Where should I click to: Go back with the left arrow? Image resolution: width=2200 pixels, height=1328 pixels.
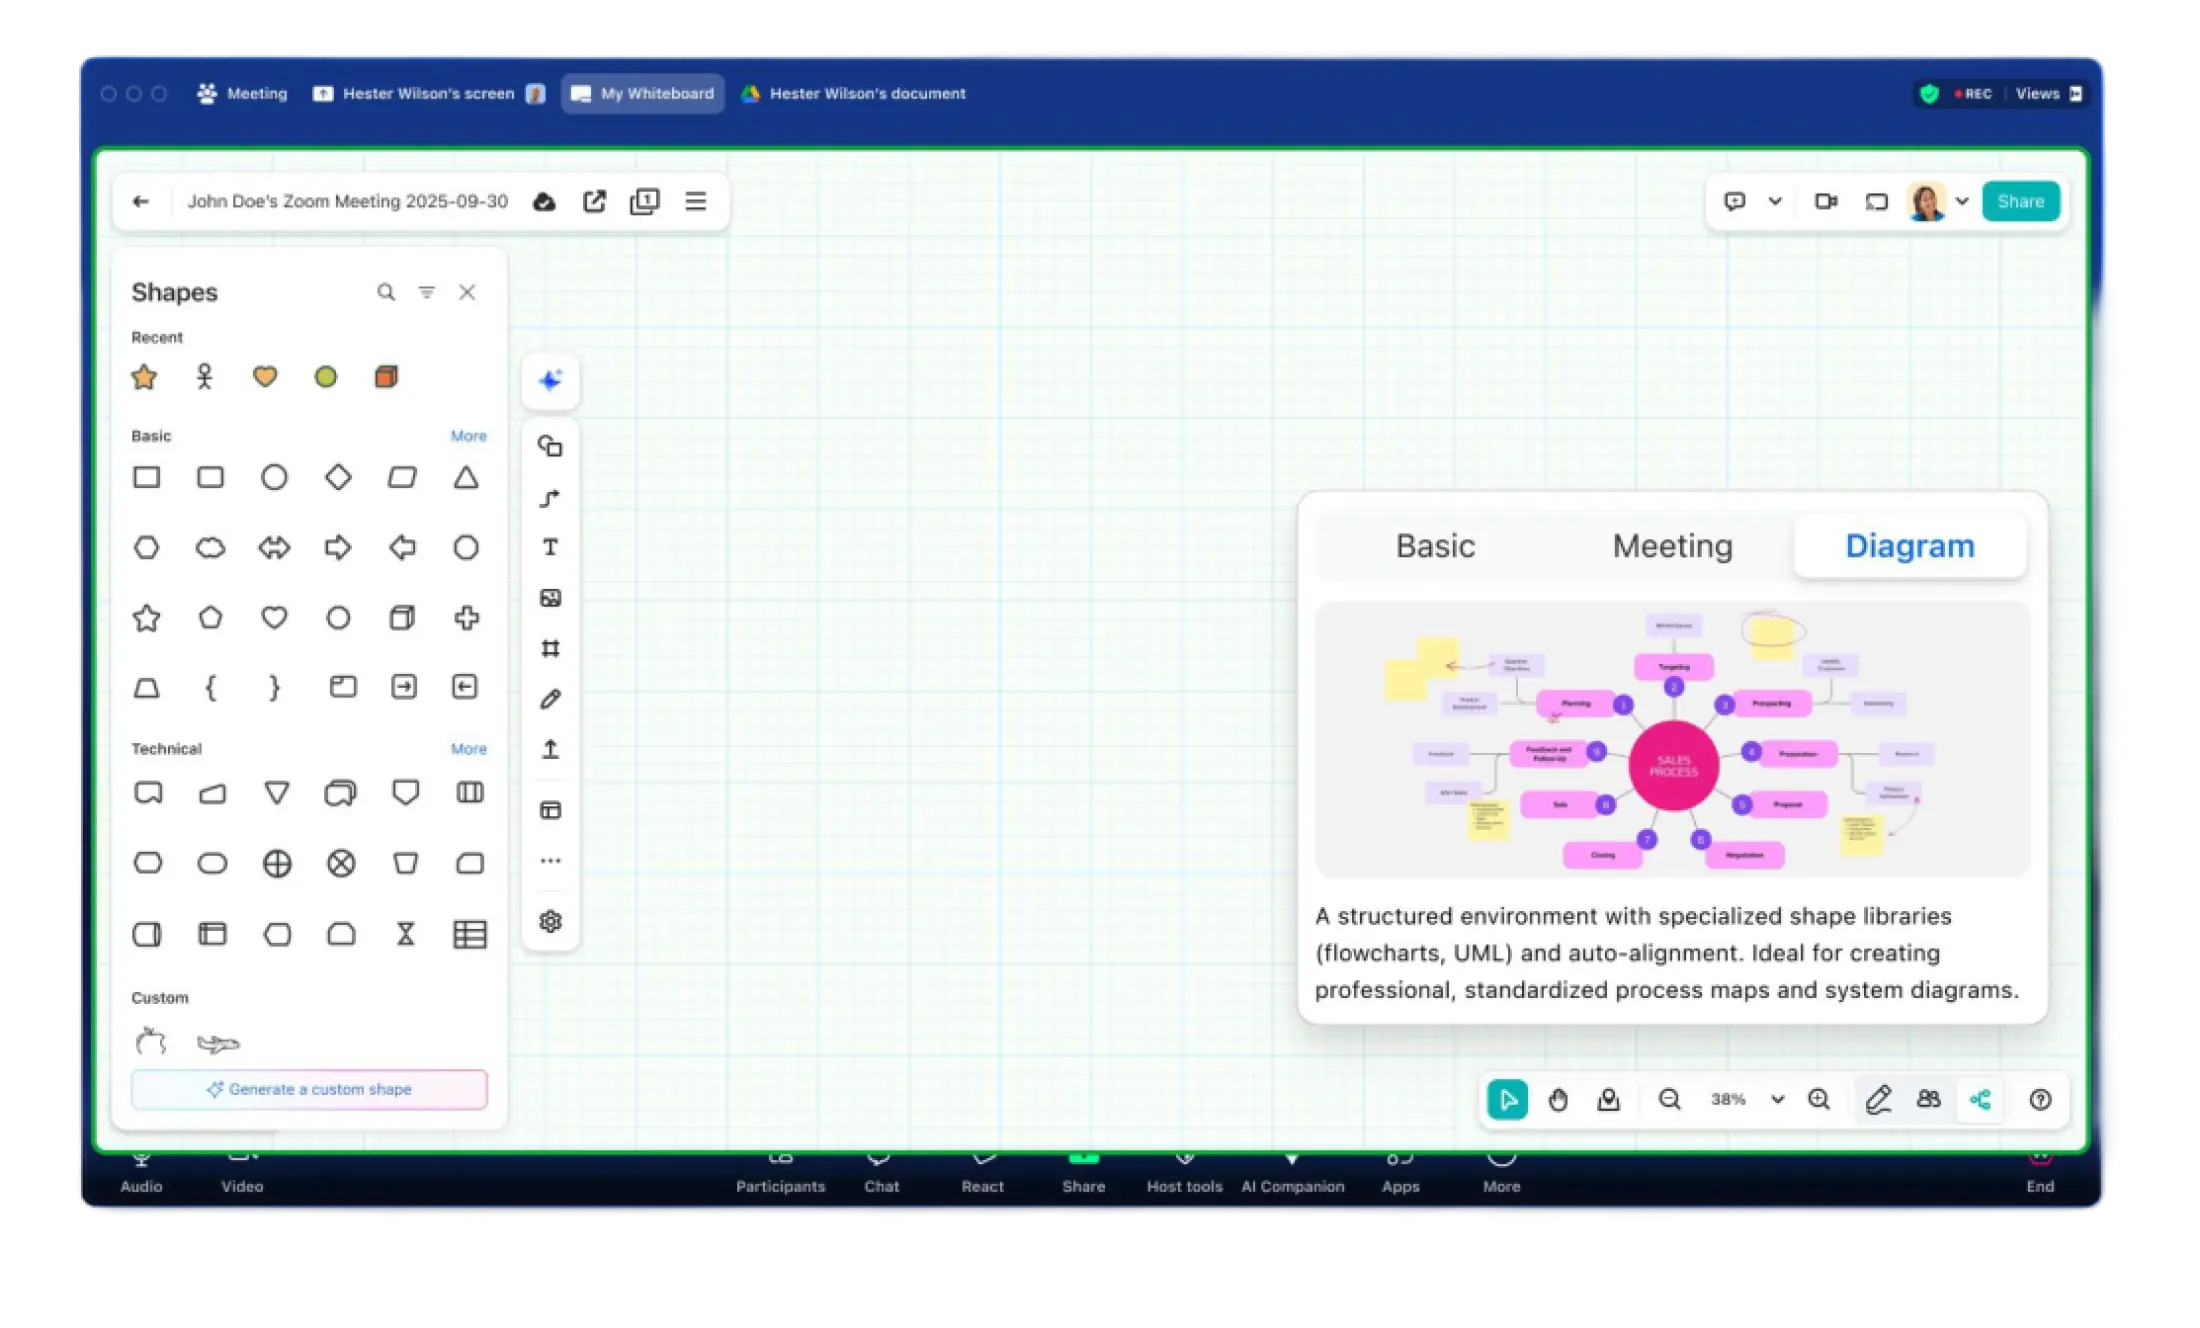[x=141, y=201]
